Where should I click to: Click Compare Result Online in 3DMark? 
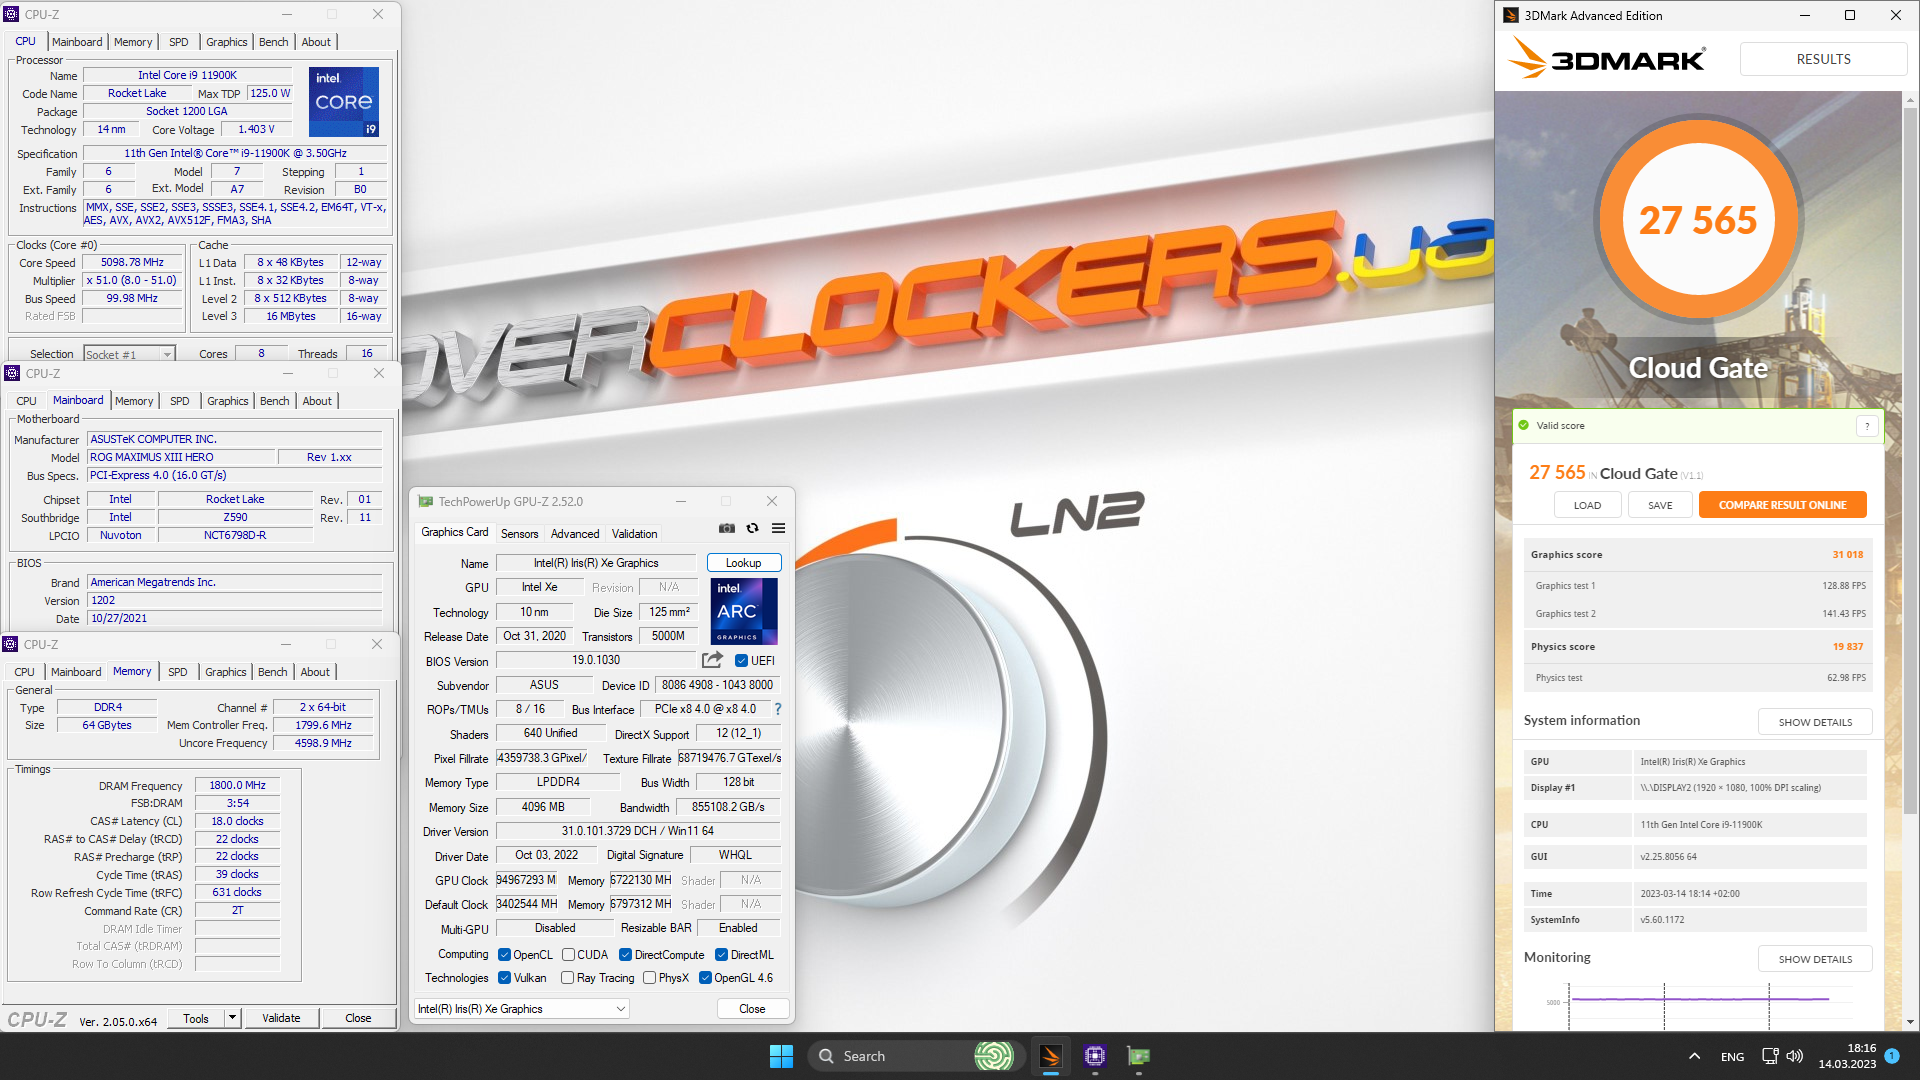coord(1782,505)
